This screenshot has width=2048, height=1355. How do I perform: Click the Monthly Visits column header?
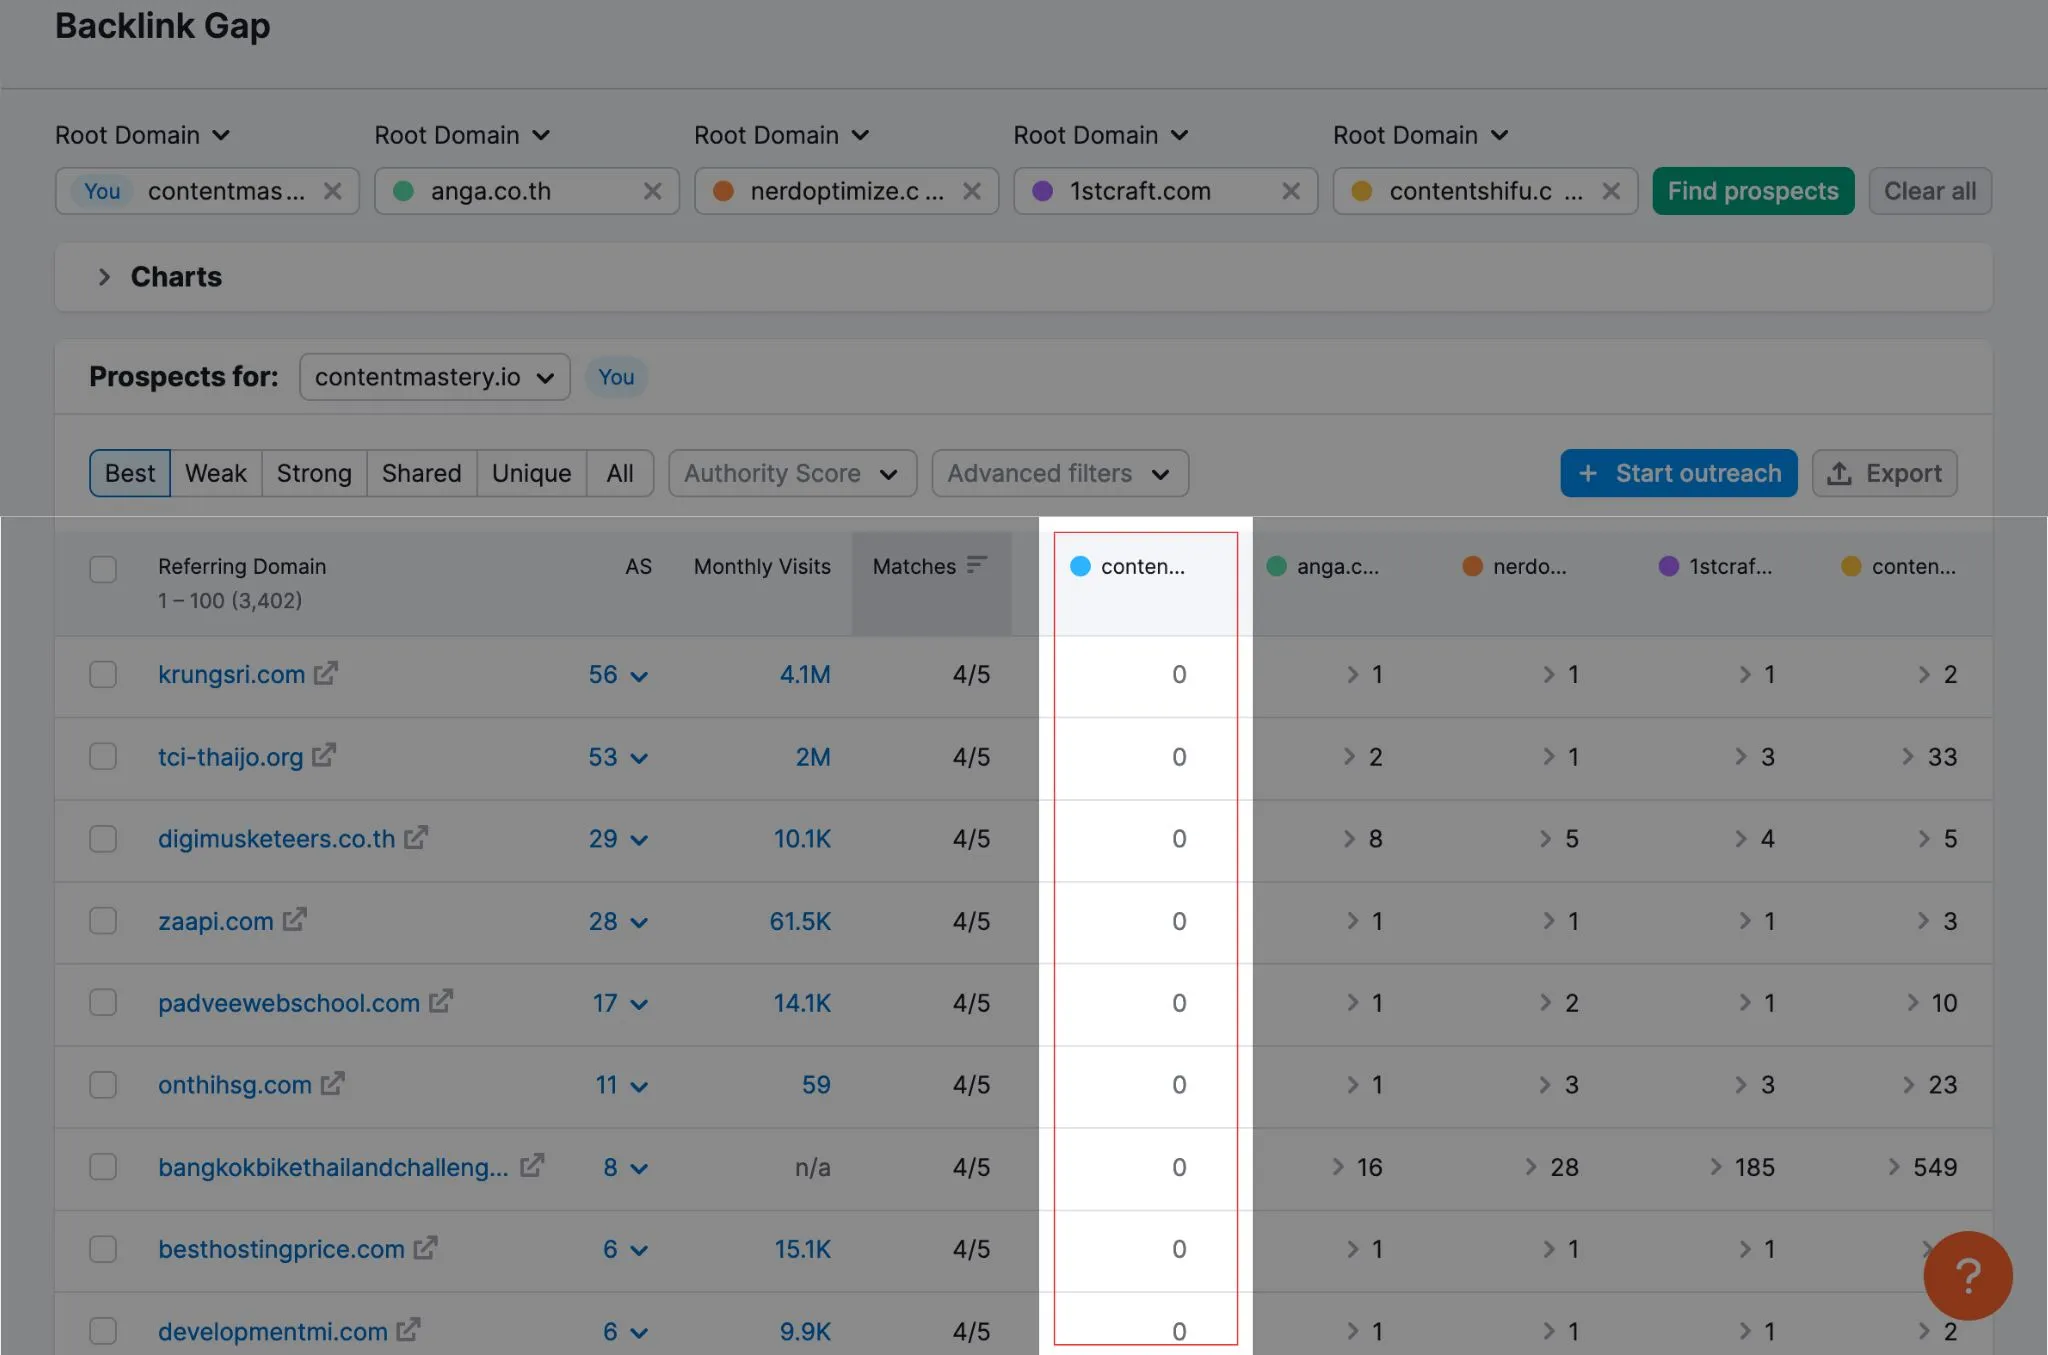point(762,566)
